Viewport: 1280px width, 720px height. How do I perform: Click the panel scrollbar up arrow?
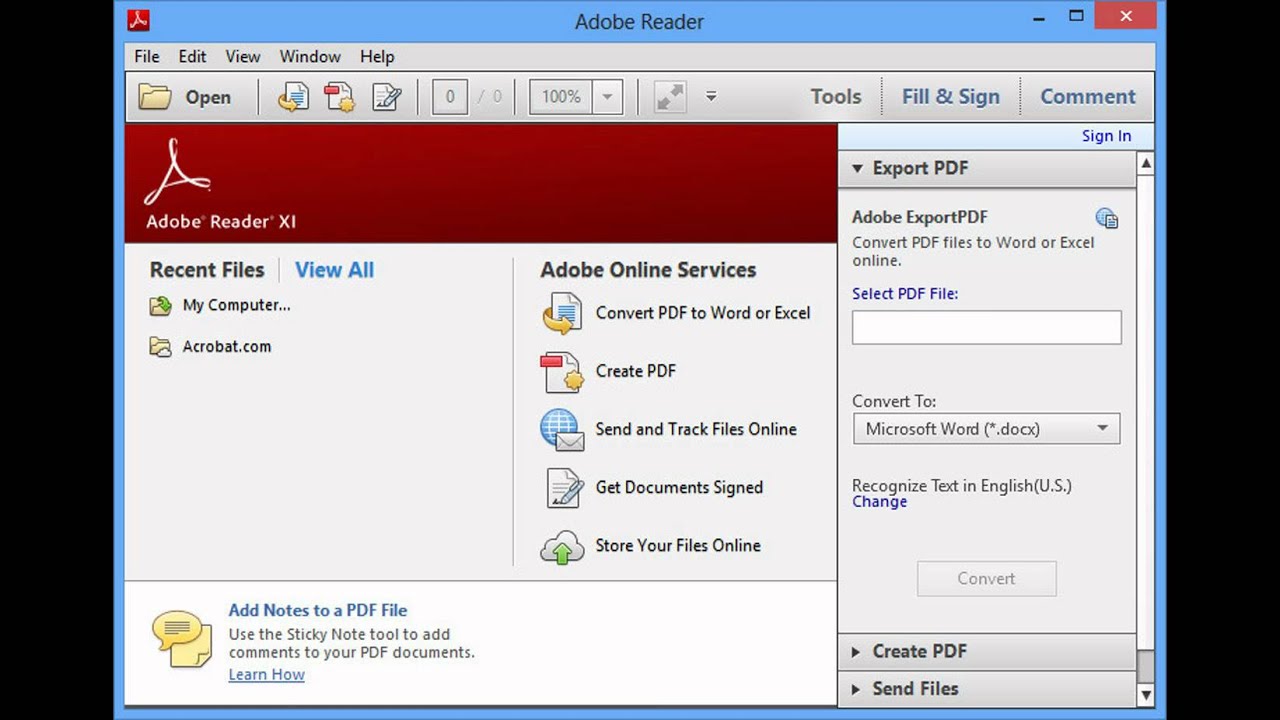[x=1146, y=163]
